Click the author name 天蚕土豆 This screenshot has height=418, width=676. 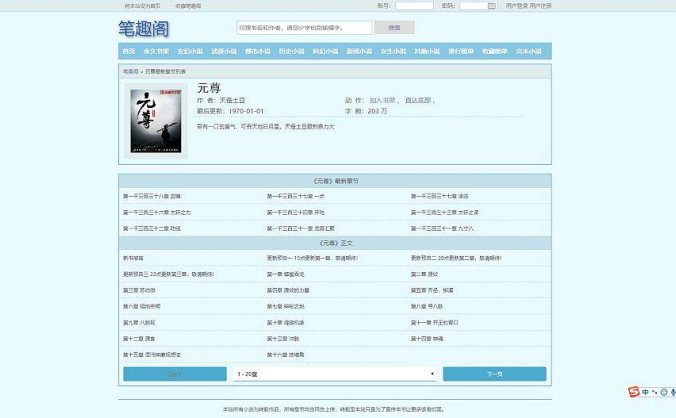click(232, 100)
